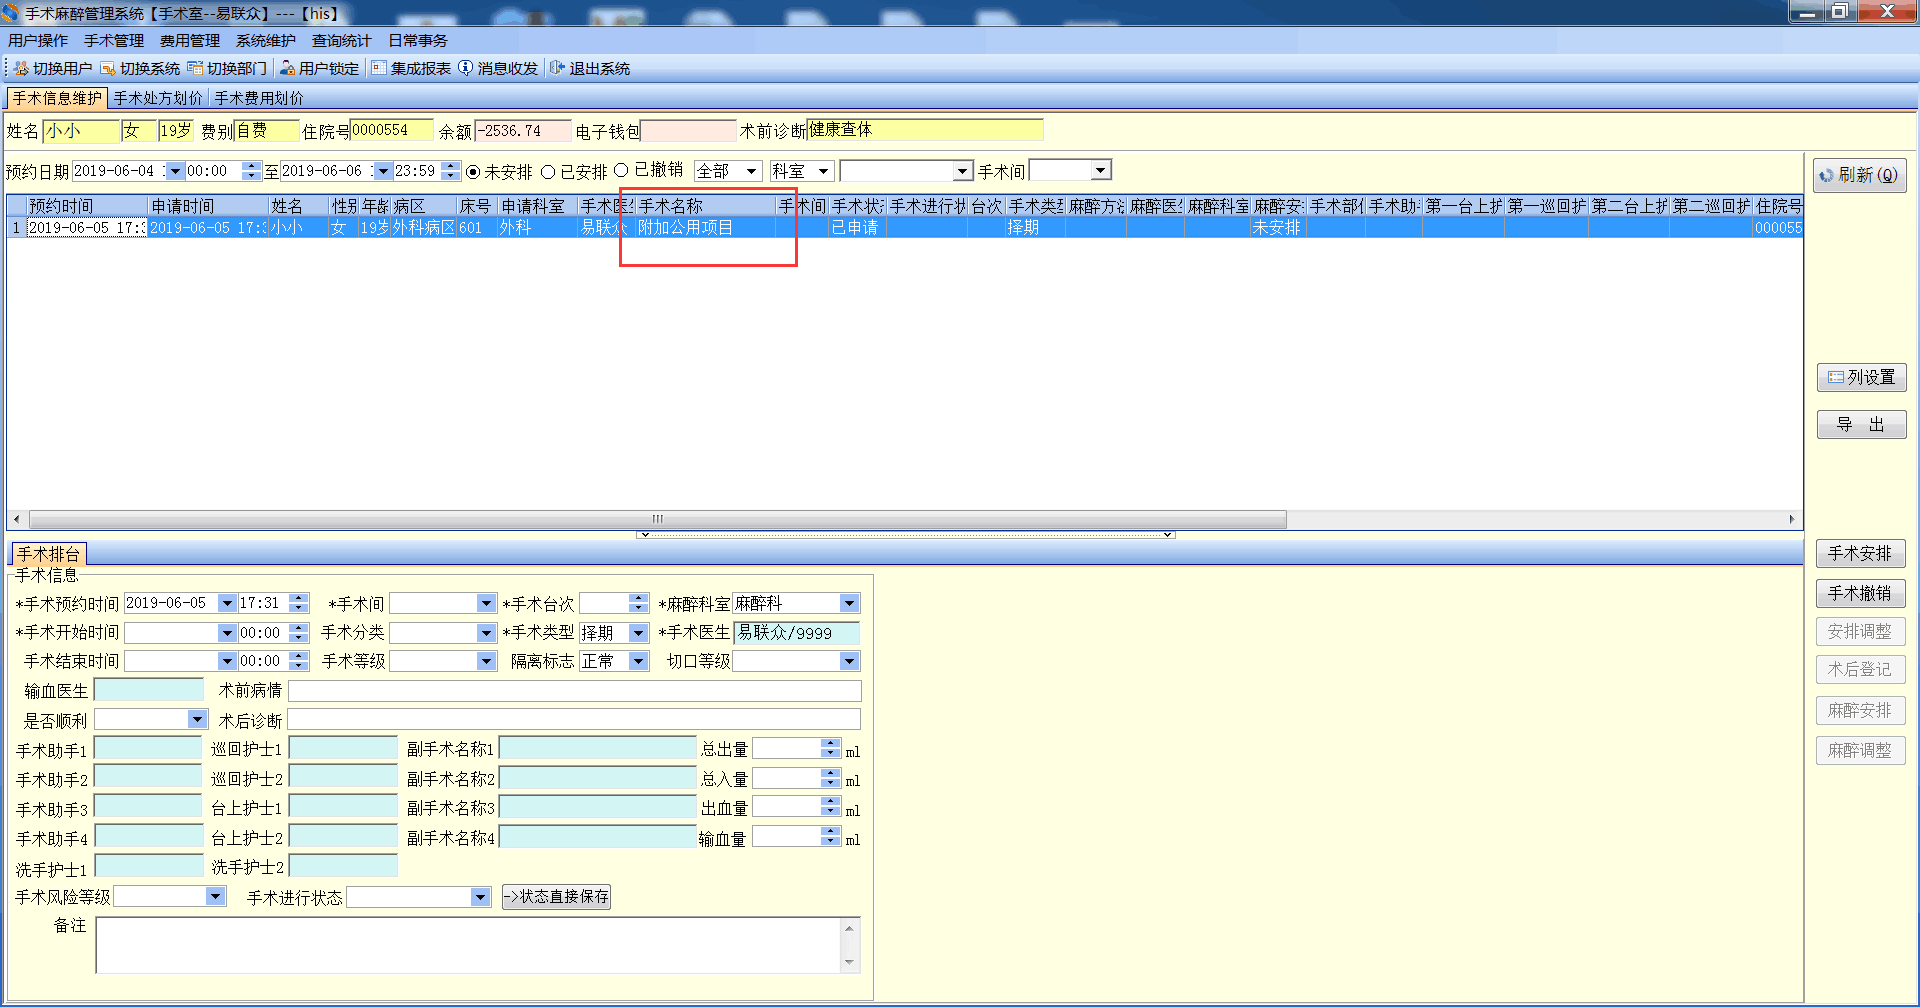The height and width of the screenshot is (1007, 1920).
Task: Click the 术前病情 input field
Action: point(574,691)
